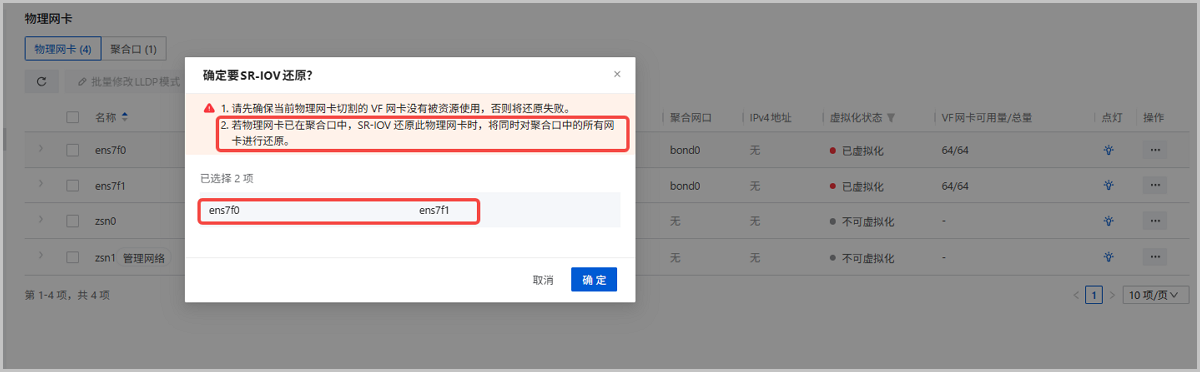Switch to the 物理网卡 (4) tab

[x=63, y=48]
